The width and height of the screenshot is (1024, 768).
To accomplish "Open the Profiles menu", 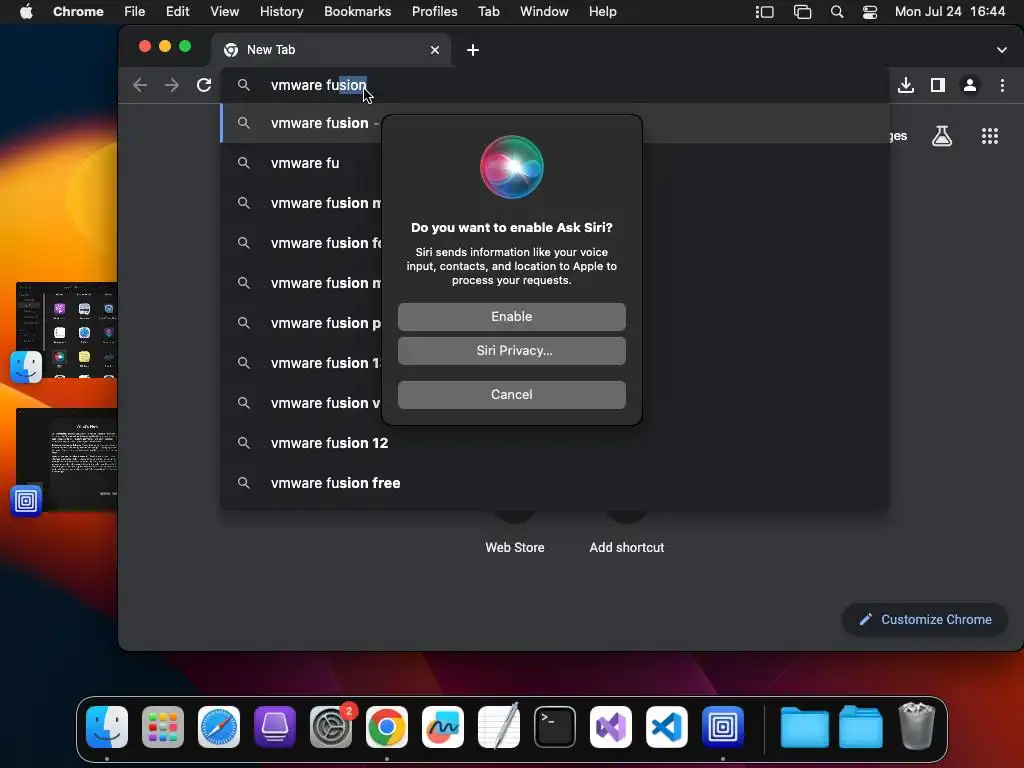I will pyautogui.click(x=434, y=12).
